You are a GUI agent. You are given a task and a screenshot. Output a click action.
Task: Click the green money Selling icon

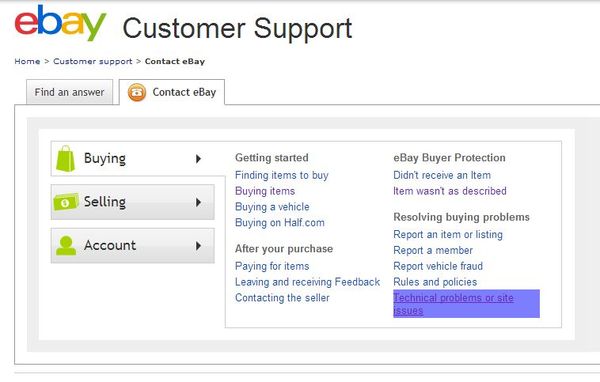pos(66,202)
